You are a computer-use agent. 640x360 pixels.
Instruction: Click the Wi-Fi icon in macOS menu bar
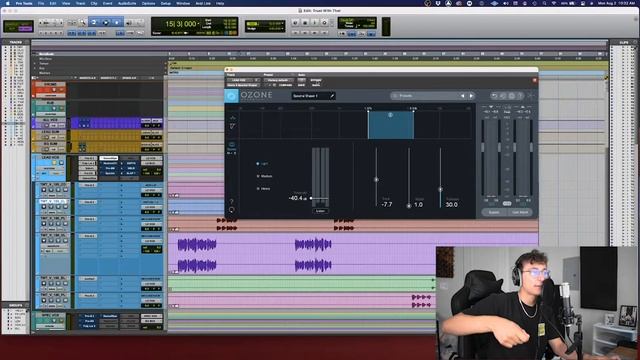pos(554,3)
